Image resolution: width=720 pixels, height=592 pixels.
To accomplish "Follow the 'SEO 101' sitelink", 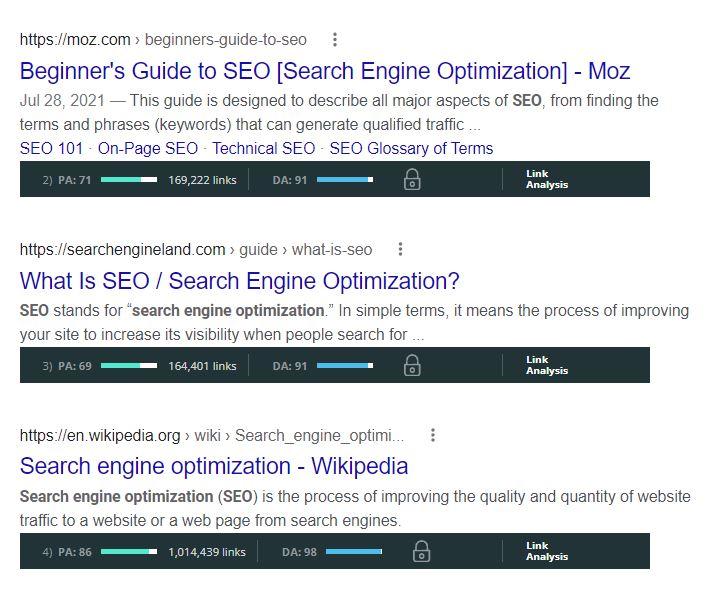I will pyautogui.click(x=51, y=148).
